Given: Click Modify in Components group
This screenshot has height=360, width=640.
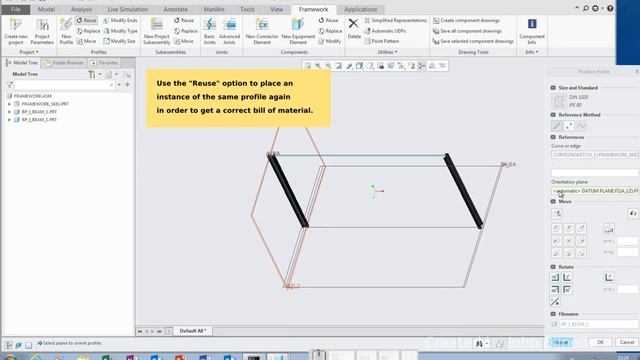Looking at the screenshot, I should coord(329,41).
